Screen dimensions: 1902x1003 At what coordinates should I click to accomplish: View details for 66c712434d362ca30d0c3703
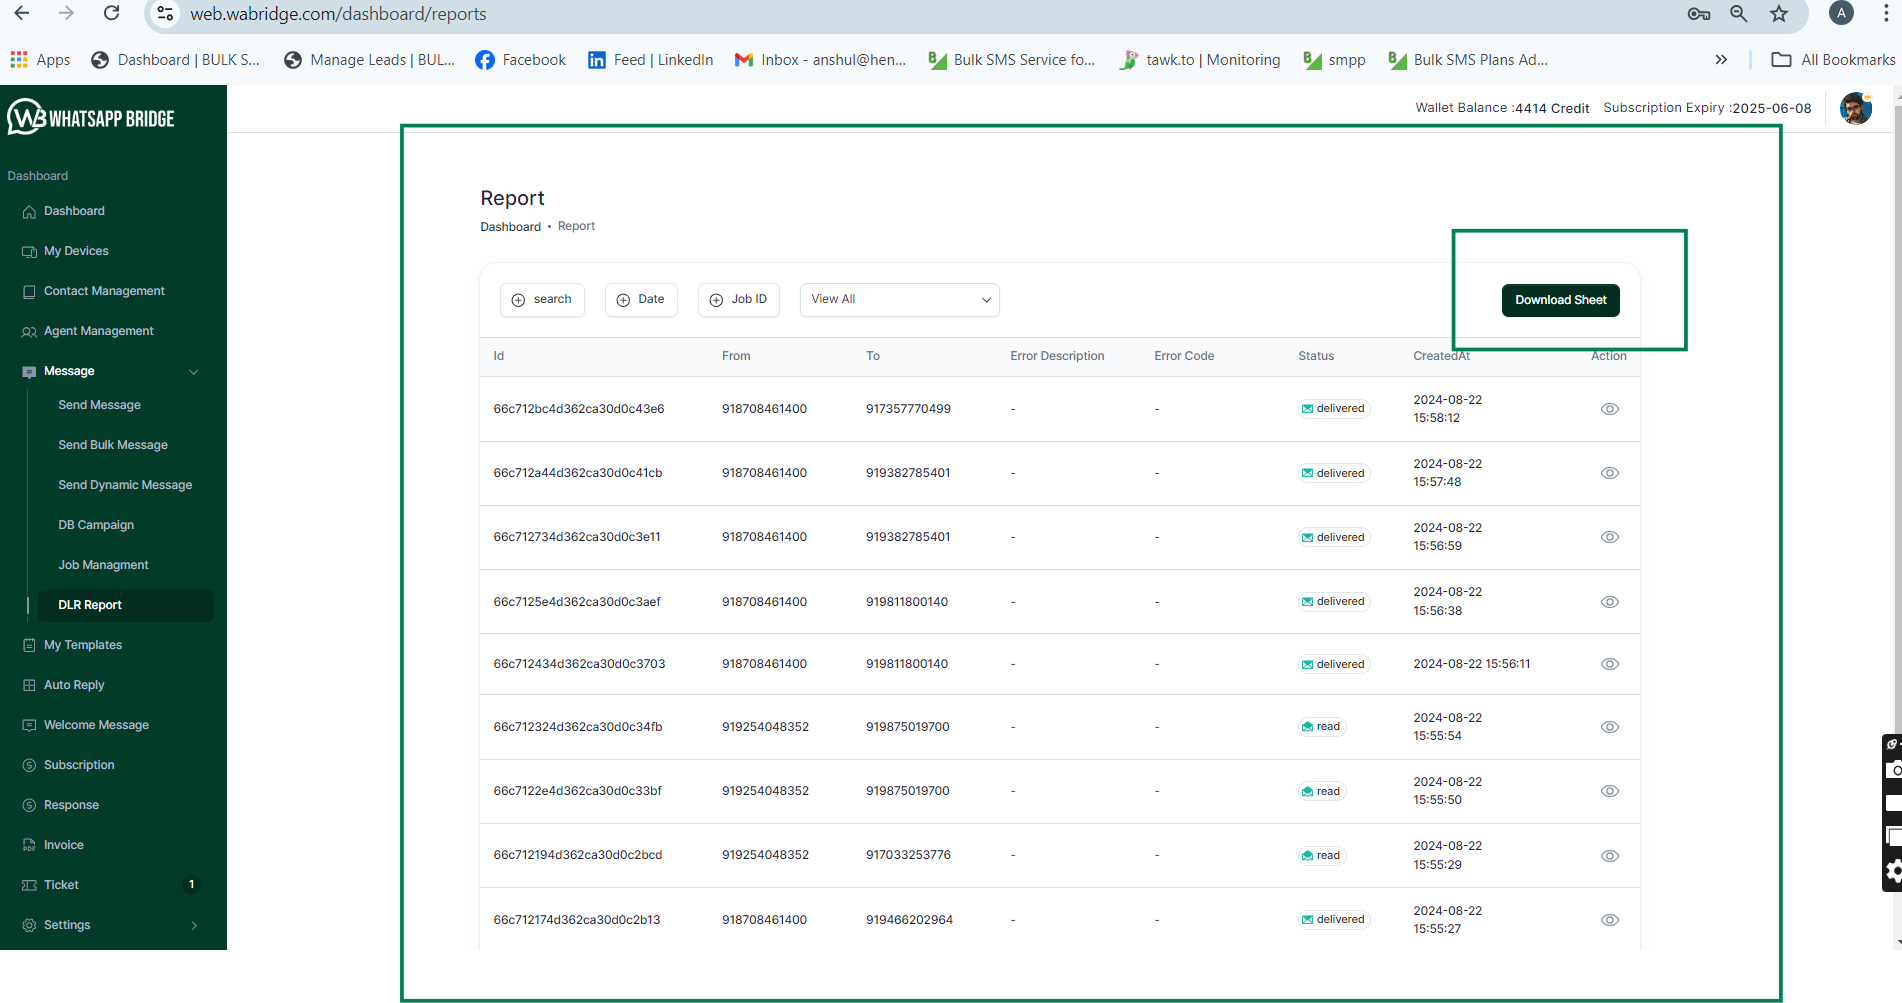click(x=1609, y=664)
